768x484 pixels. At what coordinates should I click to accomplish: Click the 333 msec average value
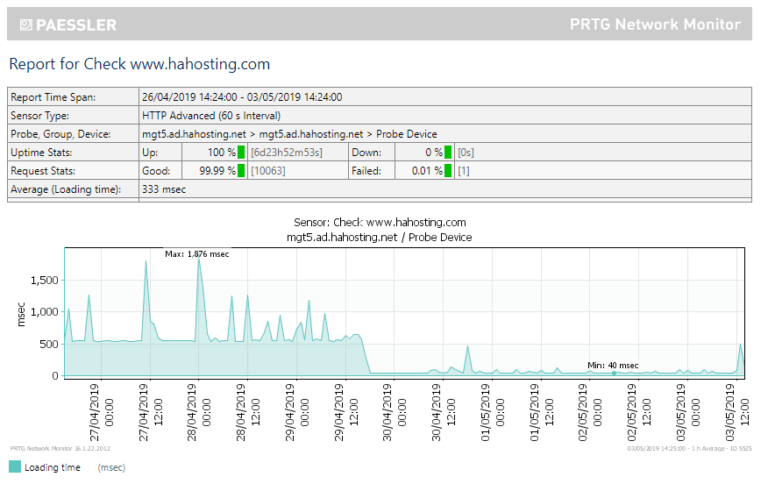coord(164,189)
